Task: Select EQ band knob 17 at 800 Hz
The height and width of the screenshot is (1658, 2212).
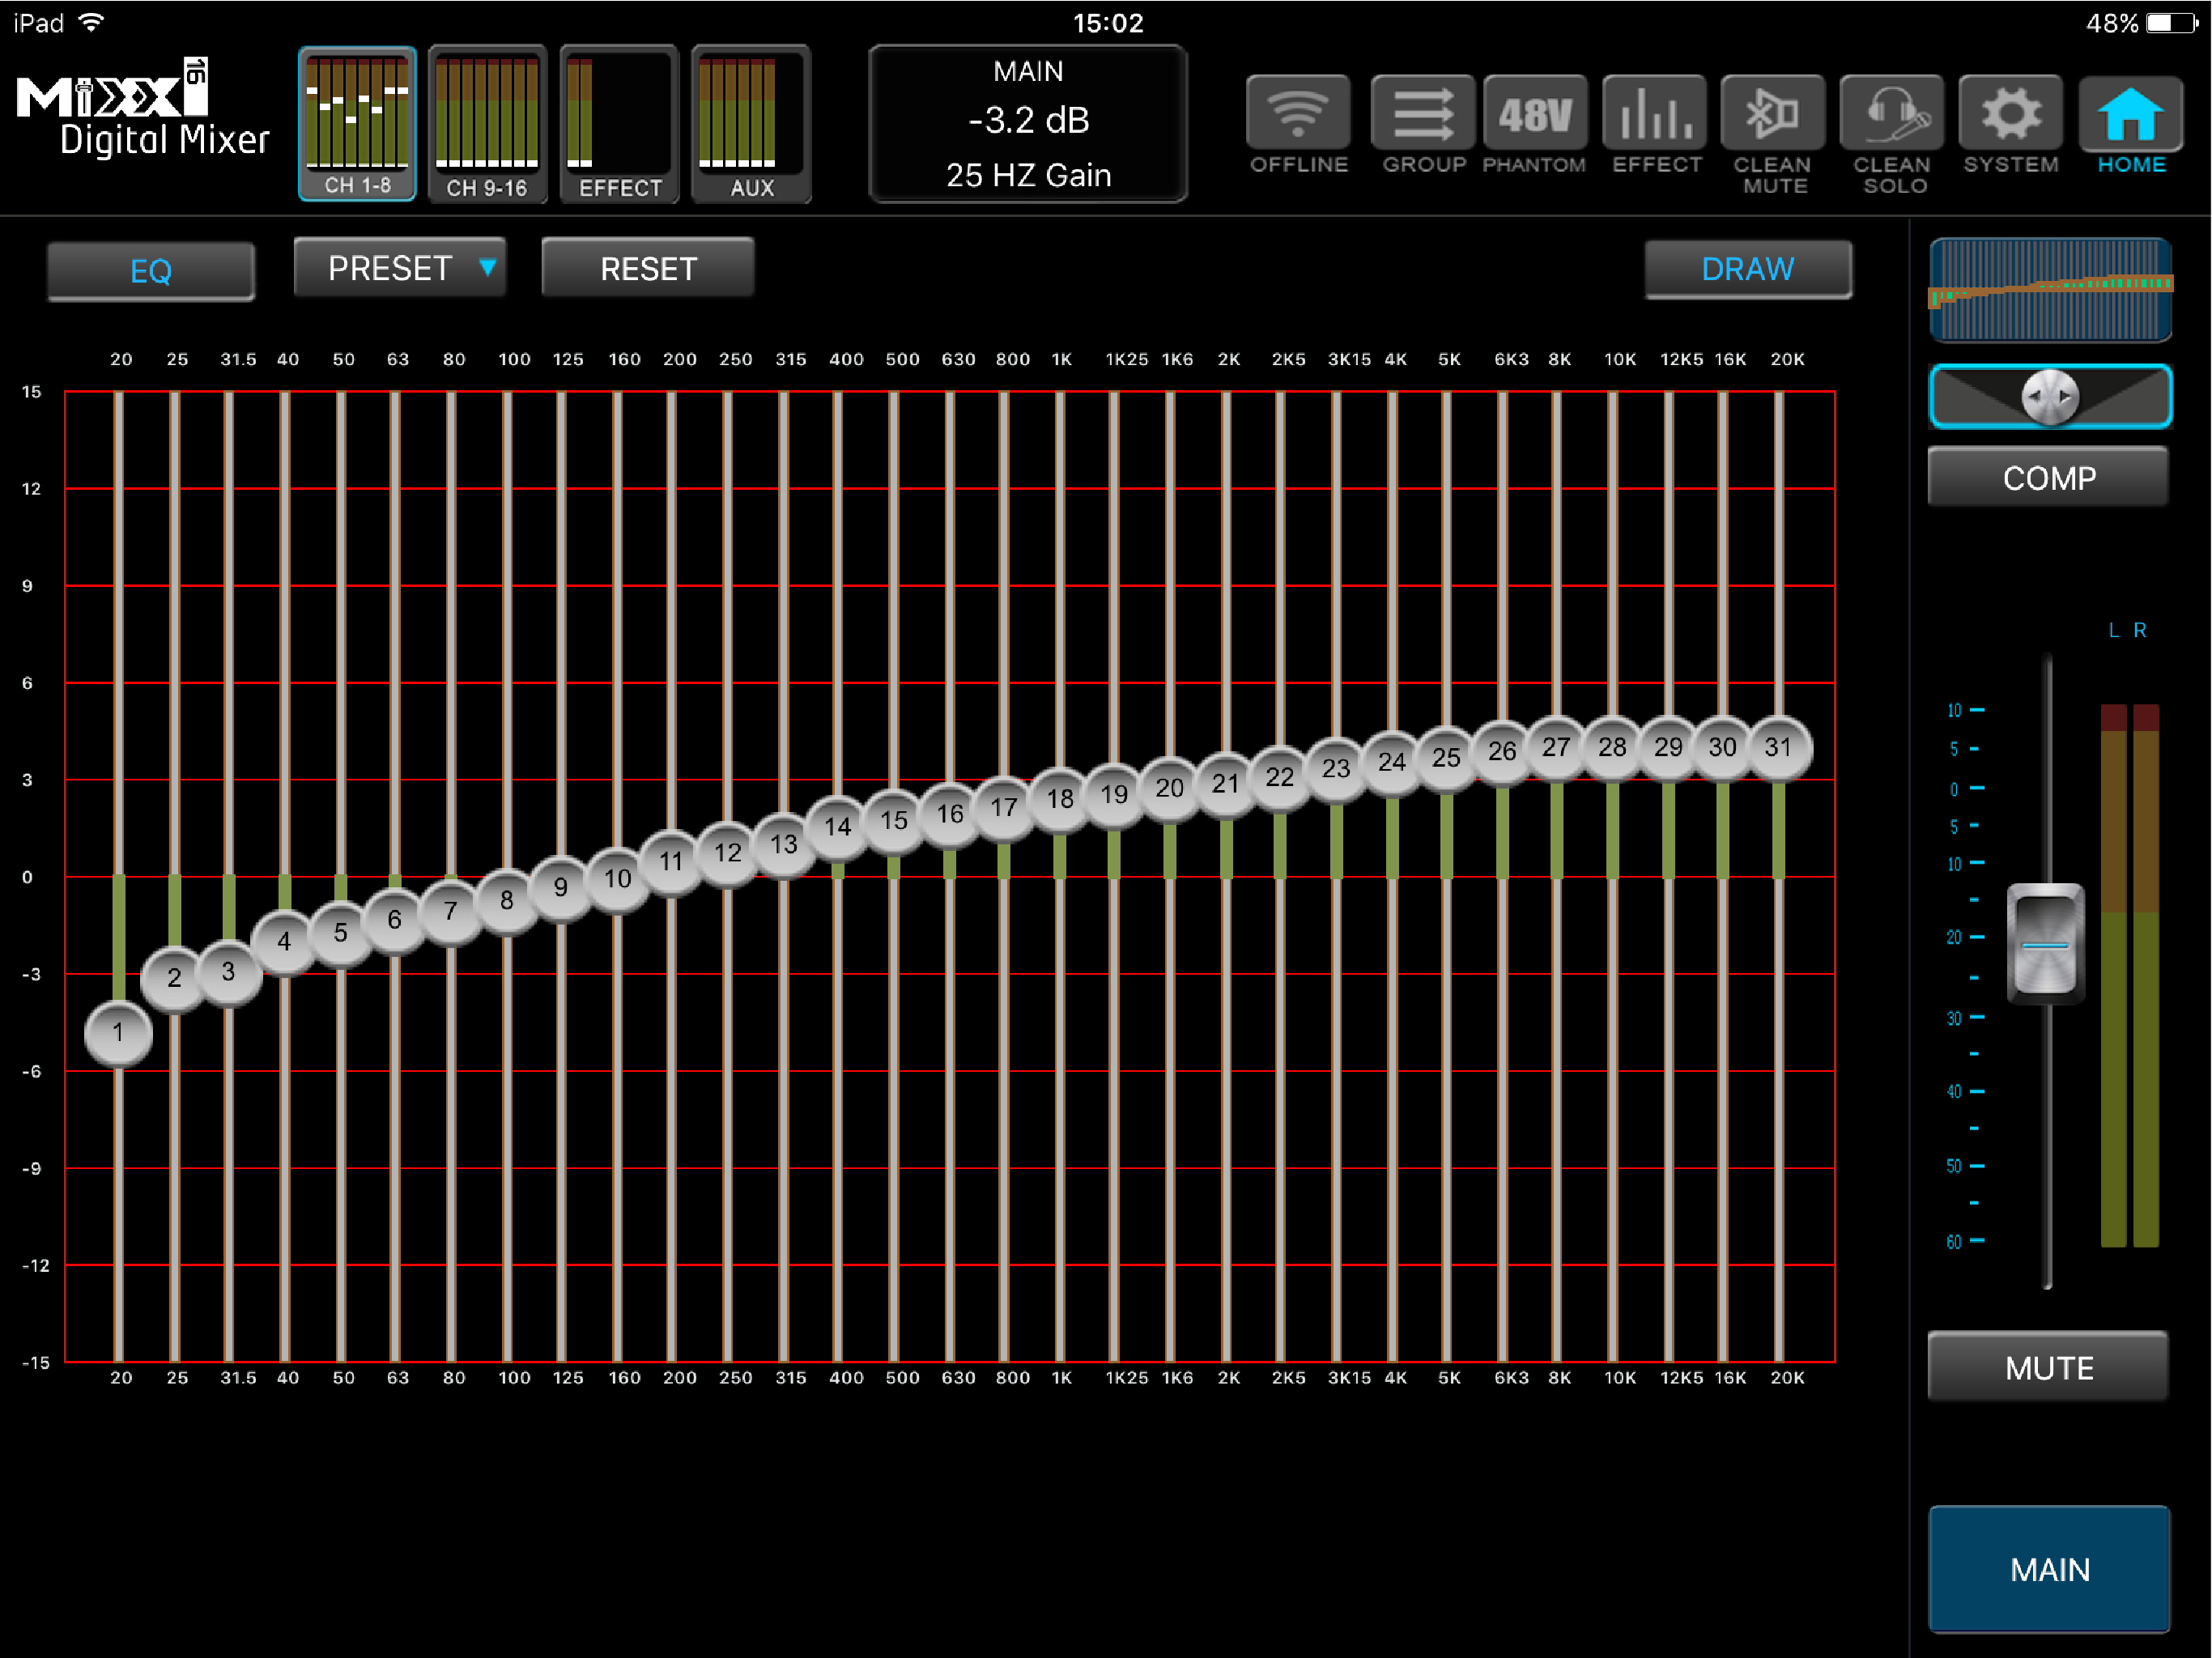Action: [1003, 807]
